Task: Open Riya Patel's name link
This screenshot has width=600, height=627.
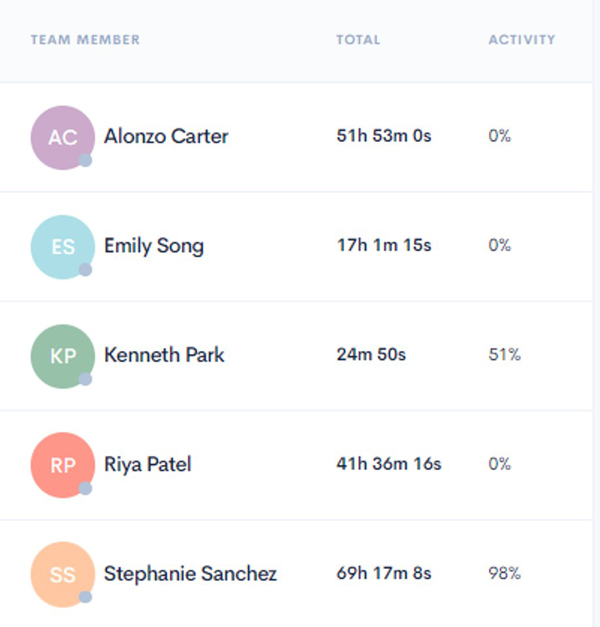Action: [x=147, y=464]
